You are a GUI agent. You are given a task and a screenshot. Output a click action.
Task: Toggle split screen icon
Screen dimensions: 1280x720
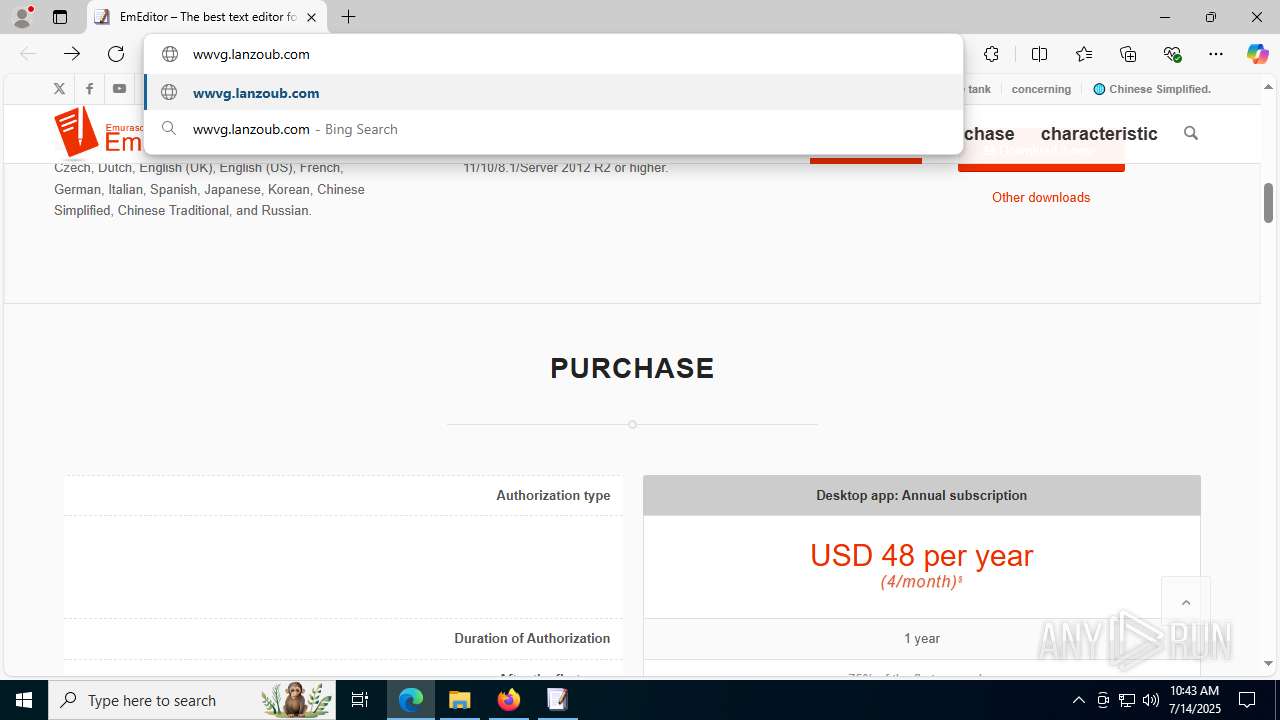1039,54
